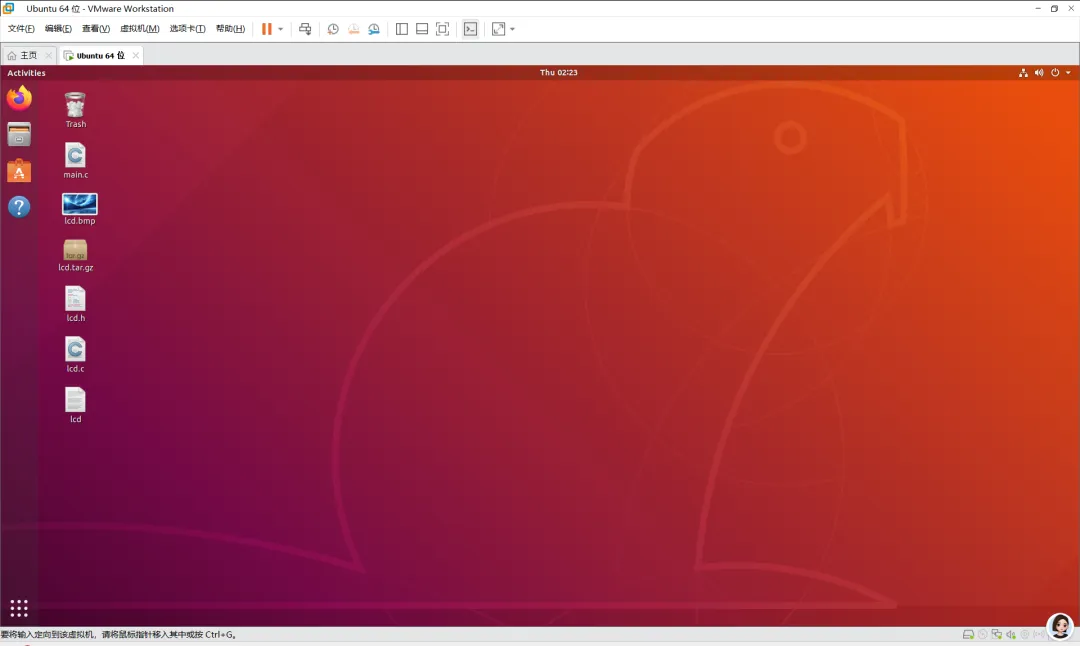Open the 查看(V) menu

click(x=96, y=29)
